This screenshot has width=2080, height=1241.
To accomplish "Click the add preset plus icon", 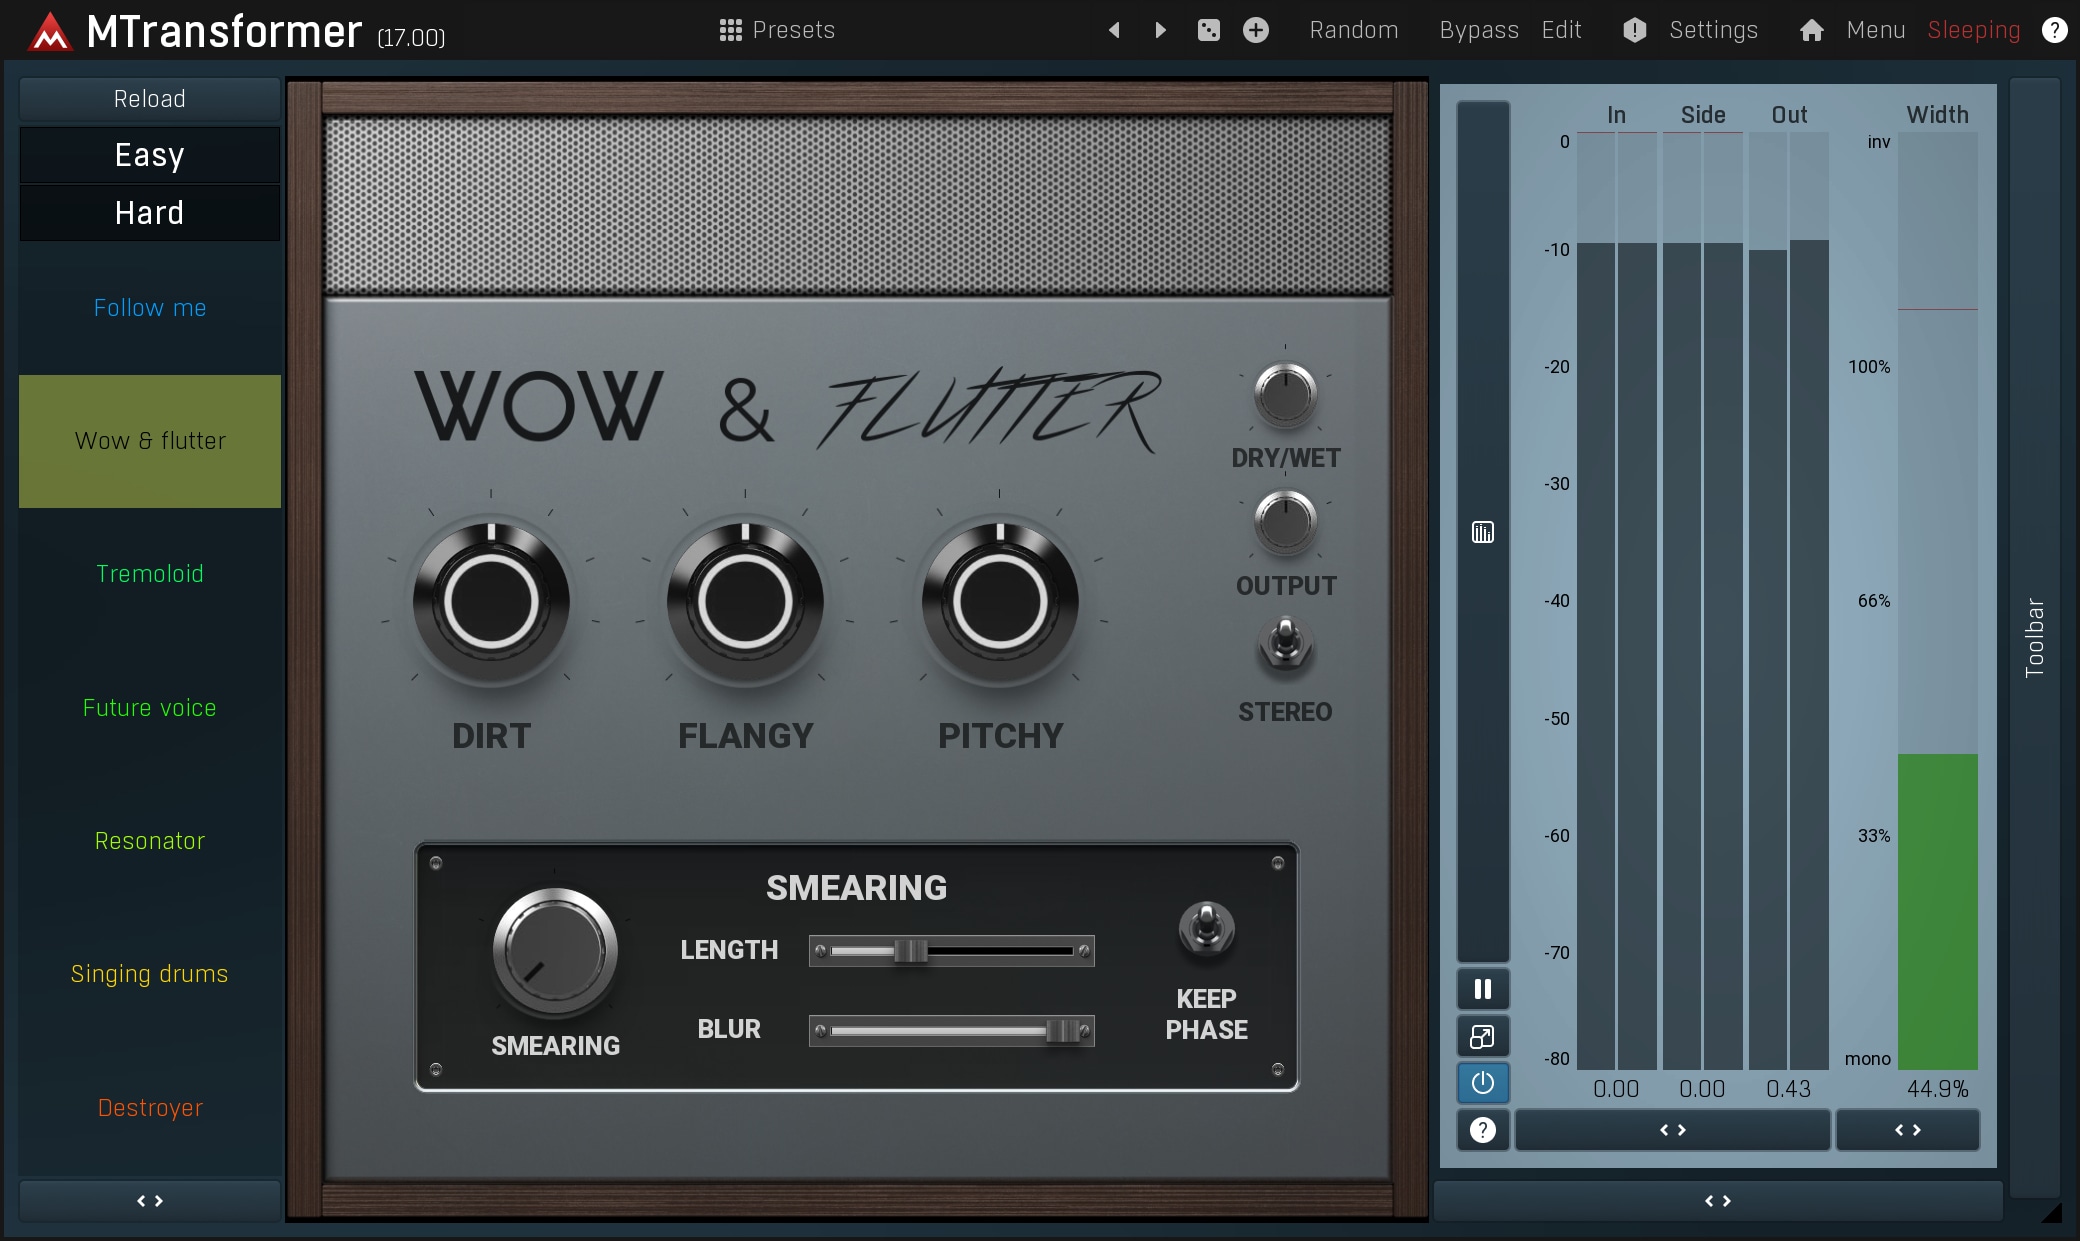I will pos(1256,30).
